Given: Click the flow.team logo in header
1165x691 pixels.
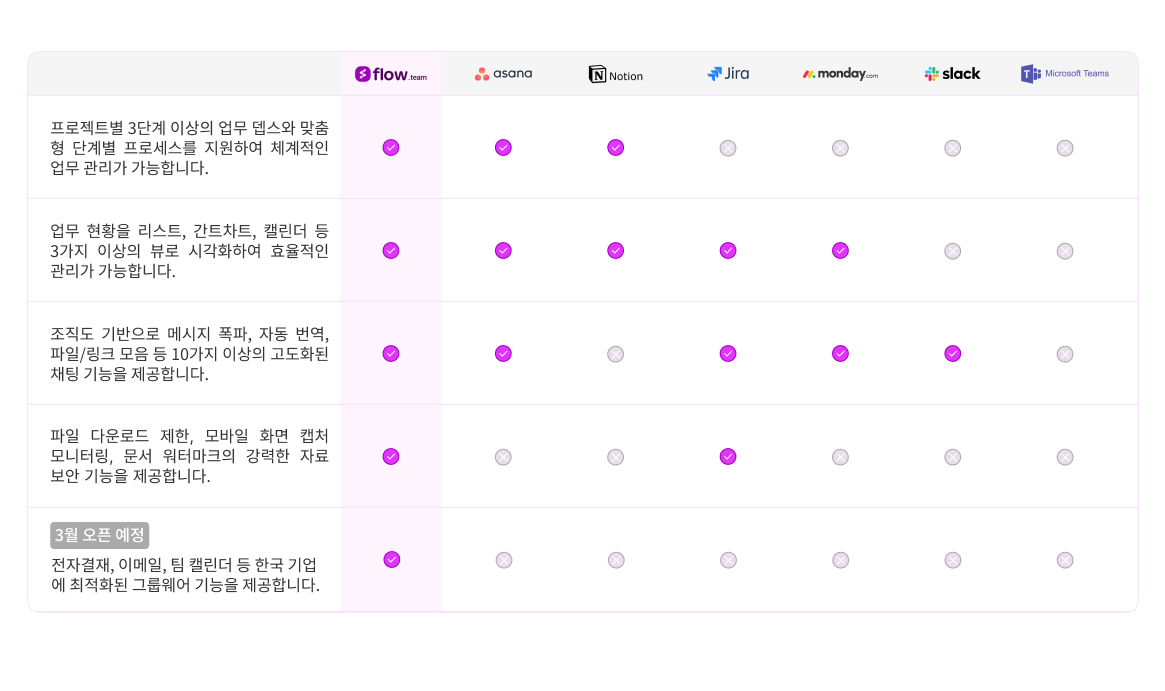Looking at the screenshot, I should click(391, 74).
